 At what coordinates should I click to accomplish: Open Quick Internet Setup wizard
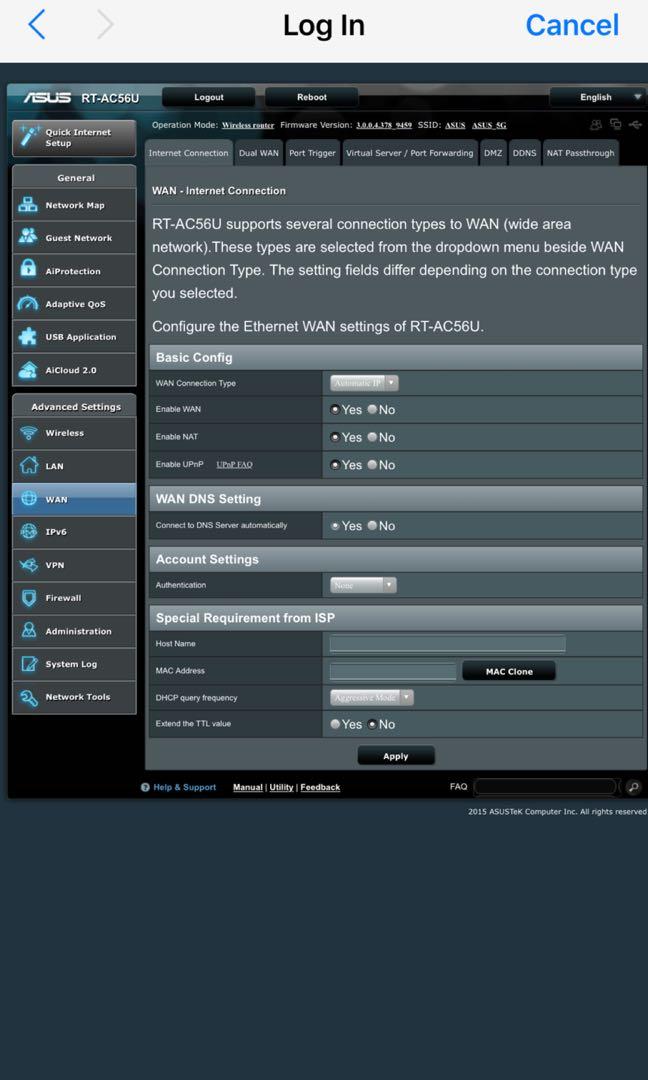click(x=74, y=138)
